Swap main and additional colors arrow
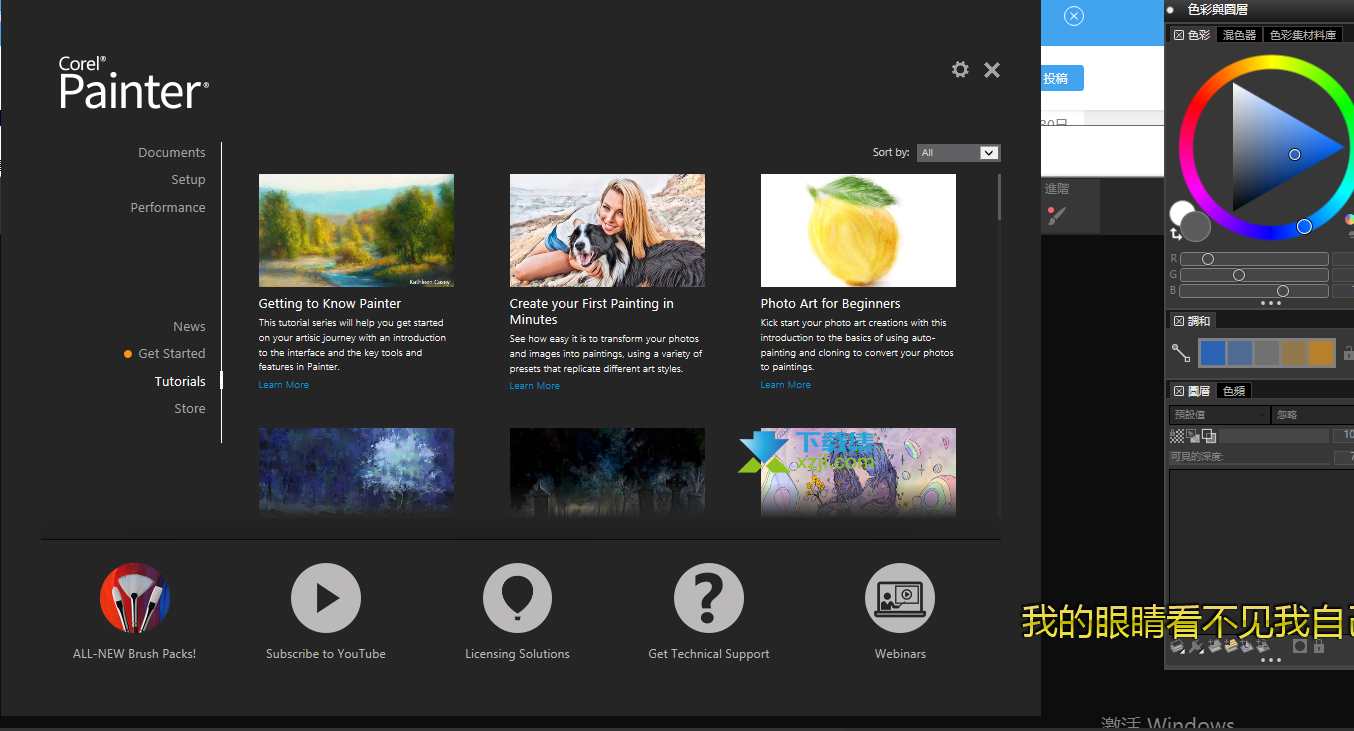This screenshot has width=1354, height=731. (x=1176, y=234)
